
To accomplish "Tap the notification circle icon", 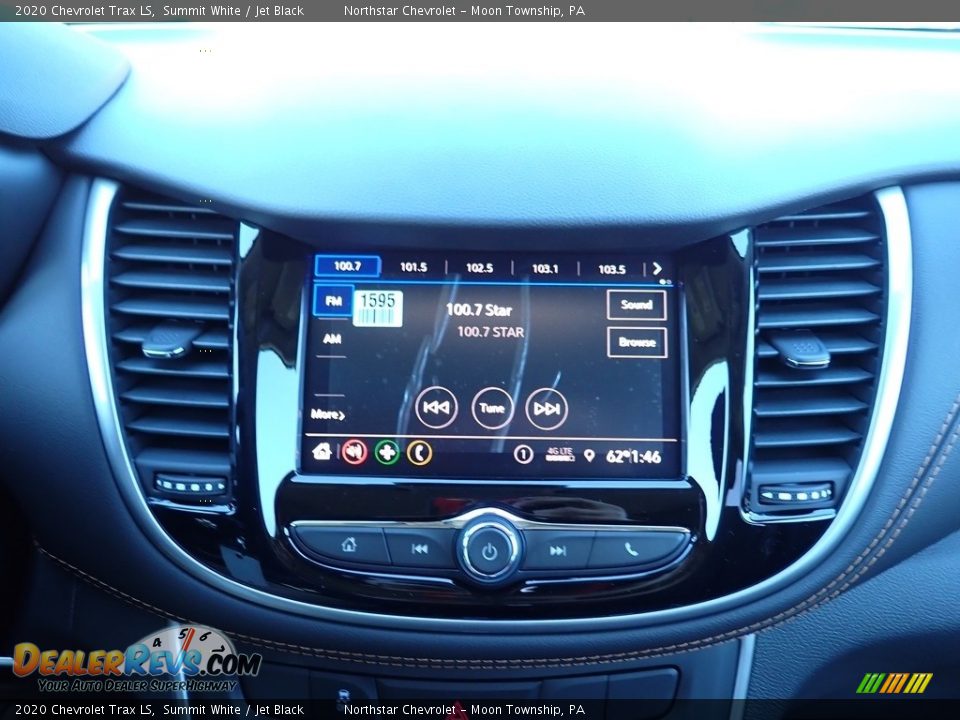I will (523, 452).
